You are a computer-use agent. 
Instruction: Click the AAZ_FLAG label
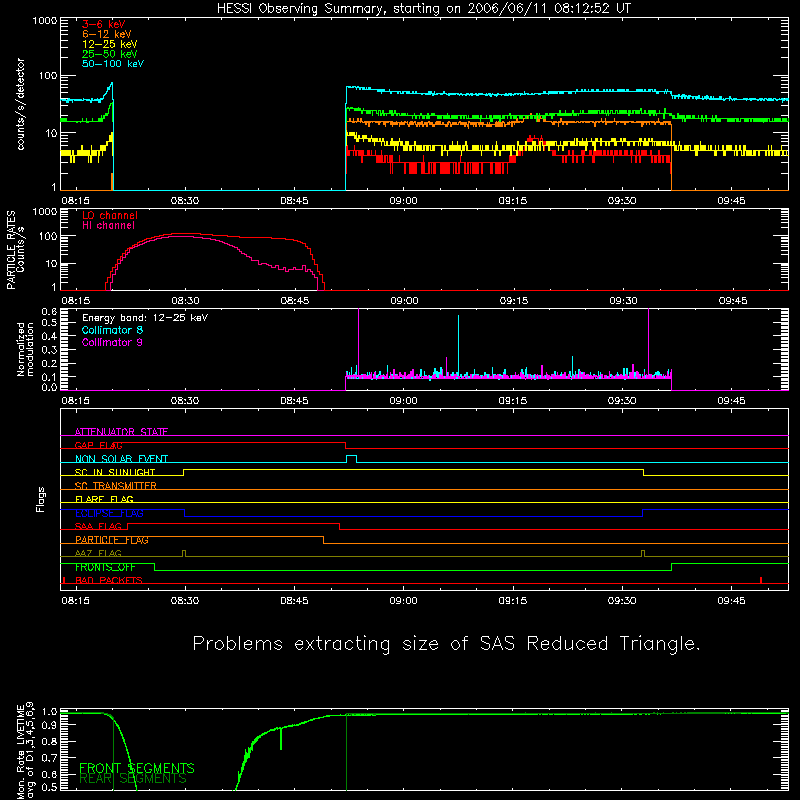click(x=98, y=553)
